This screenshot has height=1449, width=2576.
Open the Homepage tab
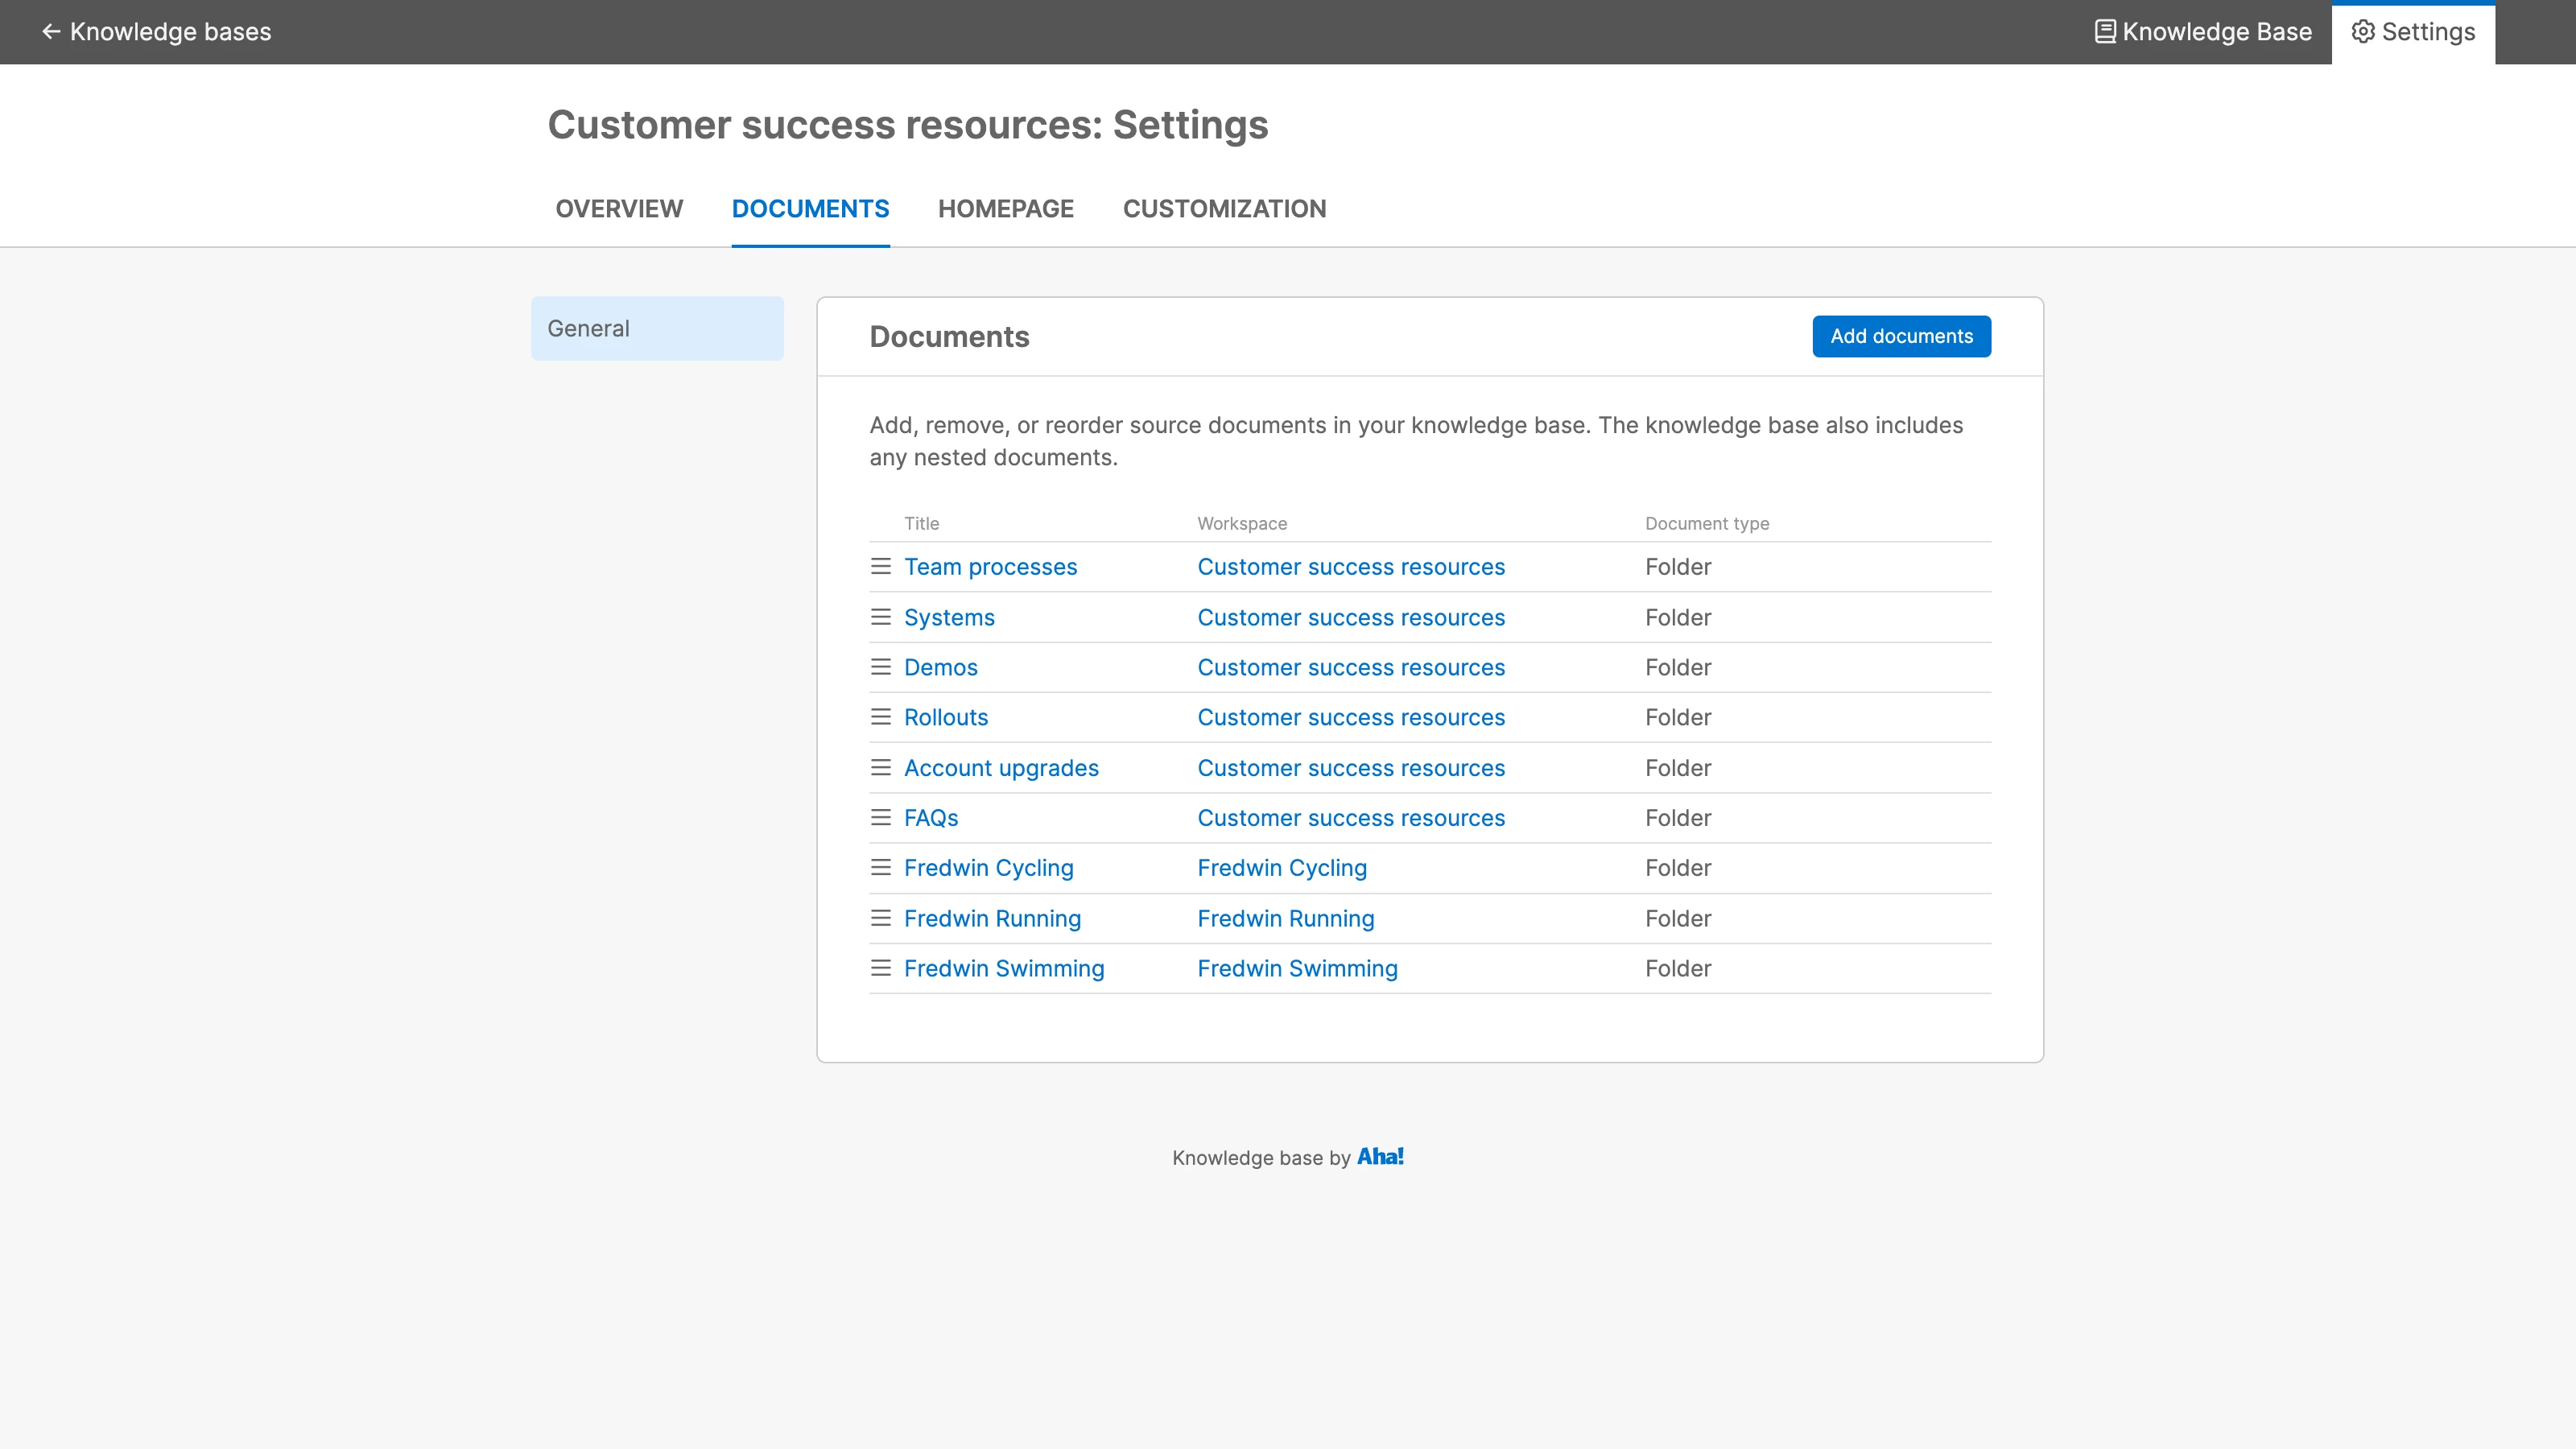(x=1005, y=209)
